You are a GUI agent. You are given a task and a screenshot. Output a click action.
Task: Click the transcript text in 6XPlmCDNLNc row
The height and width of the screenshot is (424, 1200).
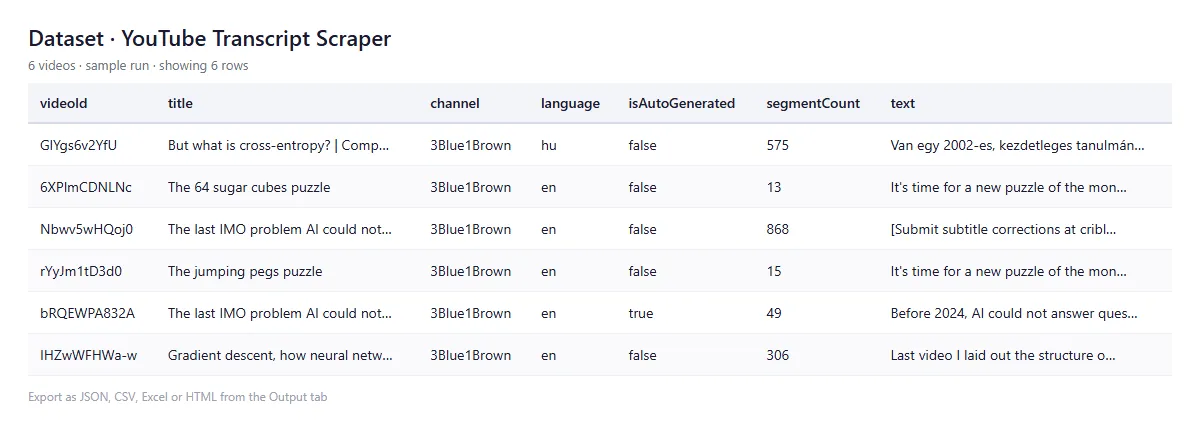click(1009, 187)
